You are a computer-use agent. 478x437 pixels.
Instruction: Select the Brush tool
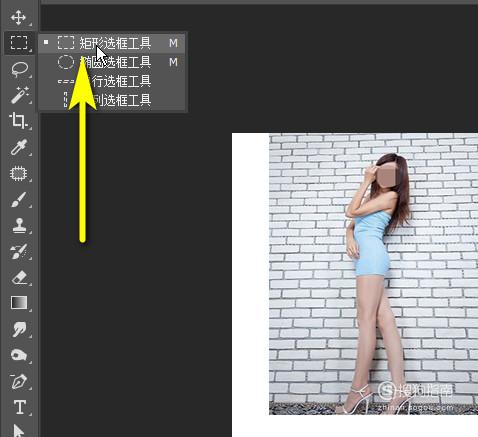(19, 199)
